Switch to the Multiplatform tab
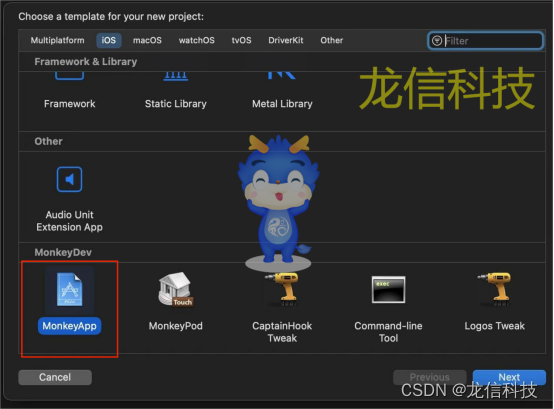The width and height of the screenshot is (554, 409). 58,40
